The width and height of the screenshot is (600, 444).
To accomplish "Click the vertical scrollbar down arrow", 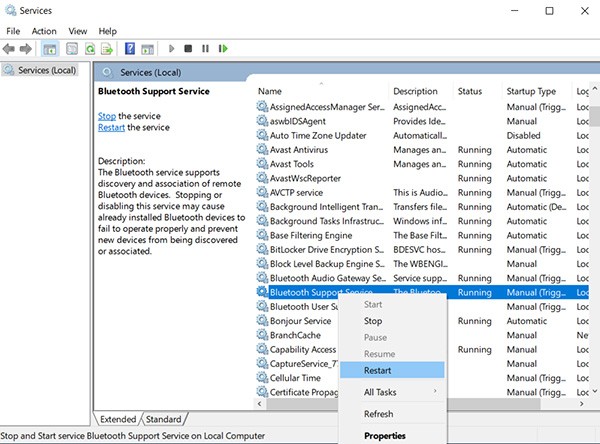I will pyautogui.click(x=594, y=391).
